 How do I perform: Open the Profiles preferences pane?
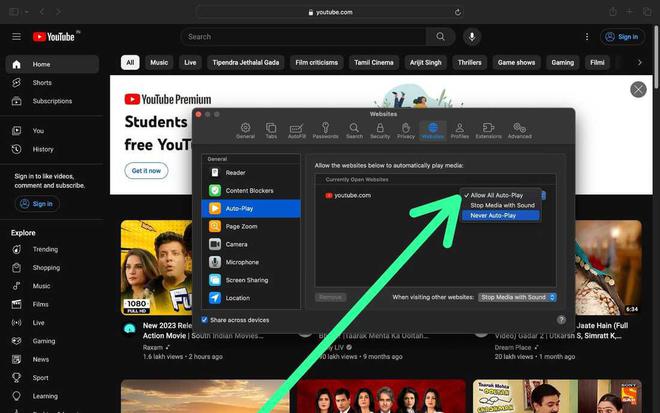tap(460, 131)
